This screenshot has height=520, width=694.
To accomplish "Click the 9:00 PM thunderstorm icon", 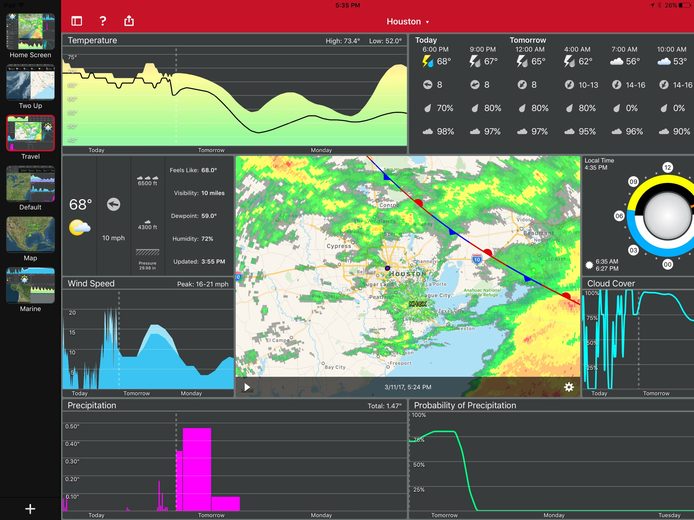I will 474,62.
